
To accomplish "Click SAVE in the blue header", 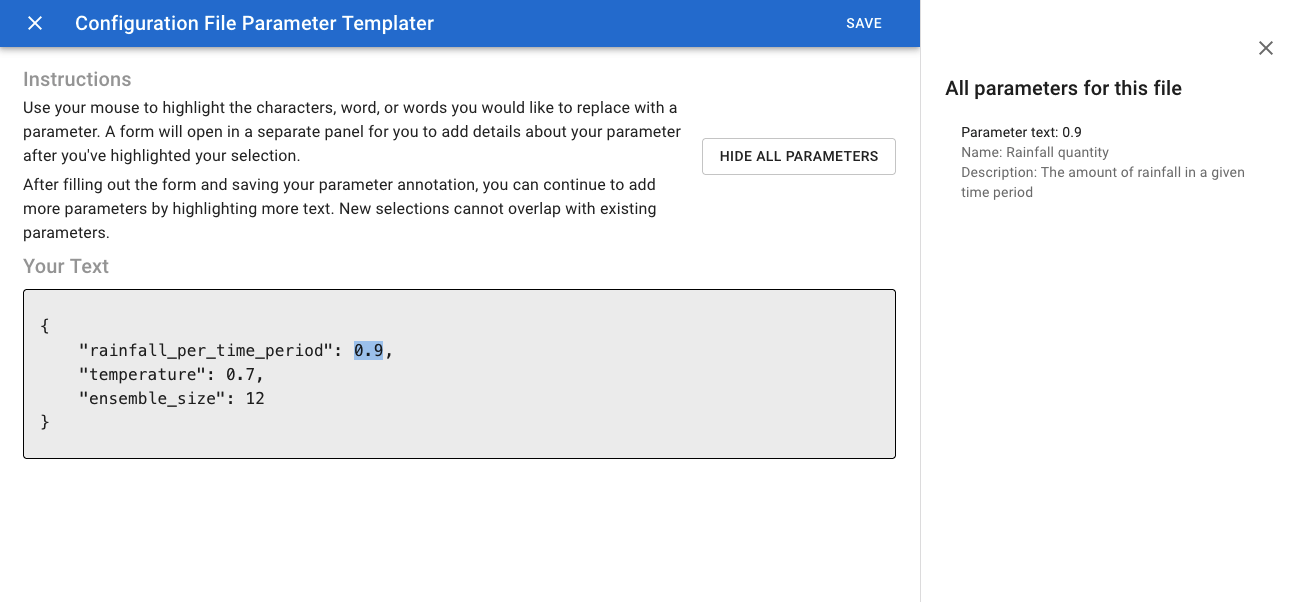I will pos(864,23).
